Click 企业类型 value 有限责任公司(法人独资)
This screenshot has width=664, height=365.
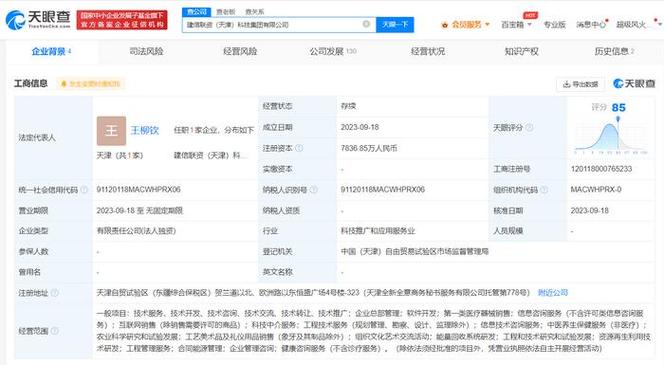[136, 231]
